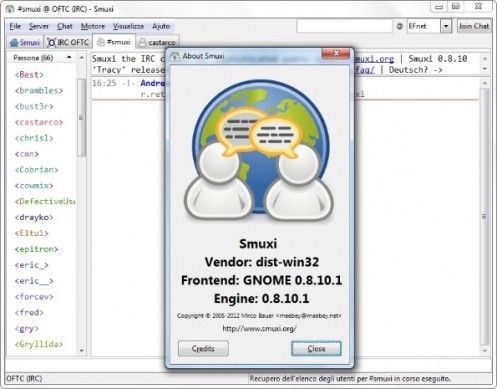This screenshot has height=389, width=497.
Task: Select the IRC OFTC tab icon
Action: pos(52,43)
